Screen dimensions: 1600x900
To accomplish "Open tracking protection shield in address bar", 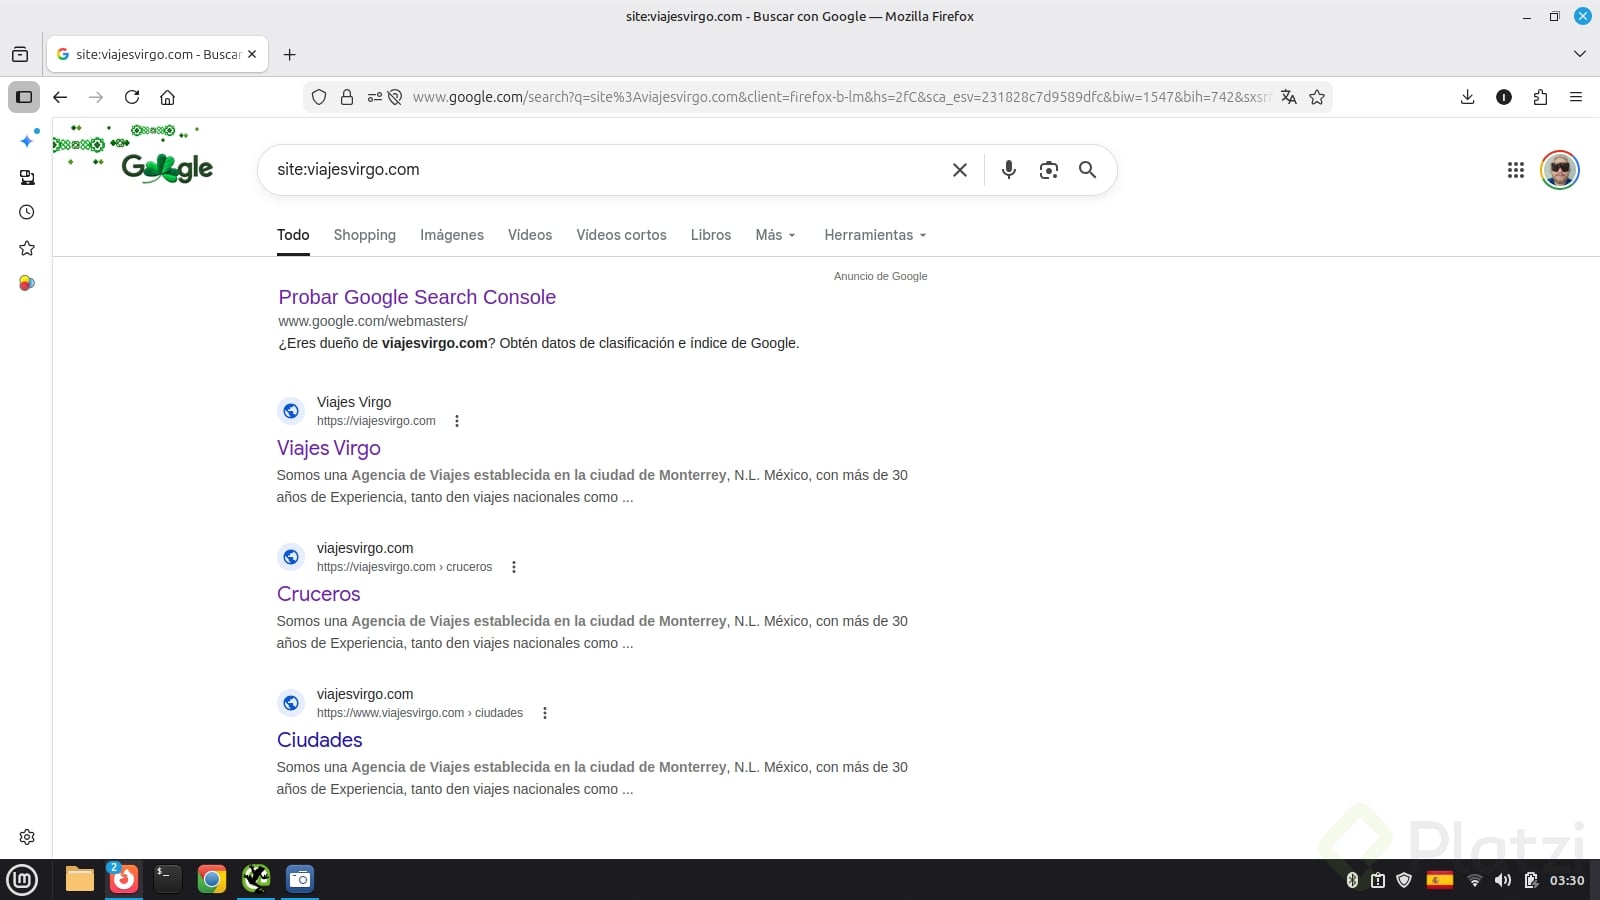I will [319, 97].
